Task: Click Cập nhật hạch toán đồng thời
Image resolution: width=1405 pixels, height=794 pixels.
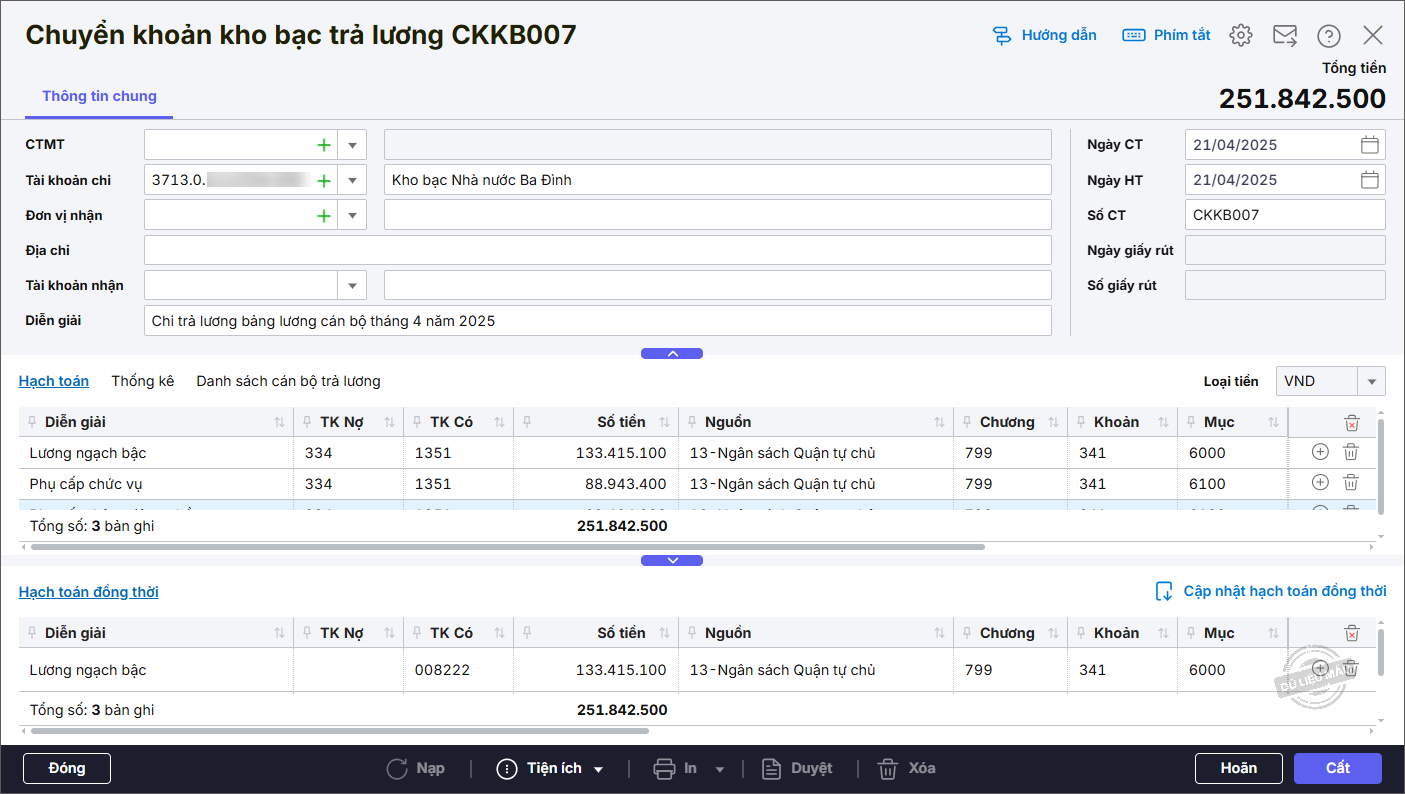Action: point(1271,592)
